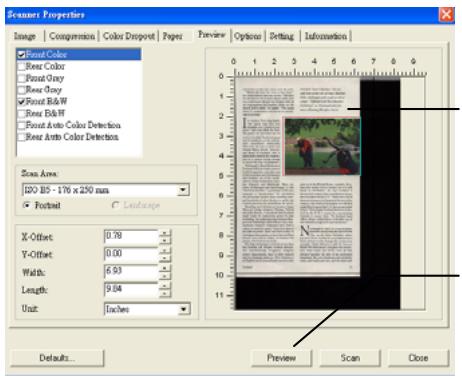Click into the Y-Offset value field
The width and height of the screenshot is (462, 376).
coord(131,254)
